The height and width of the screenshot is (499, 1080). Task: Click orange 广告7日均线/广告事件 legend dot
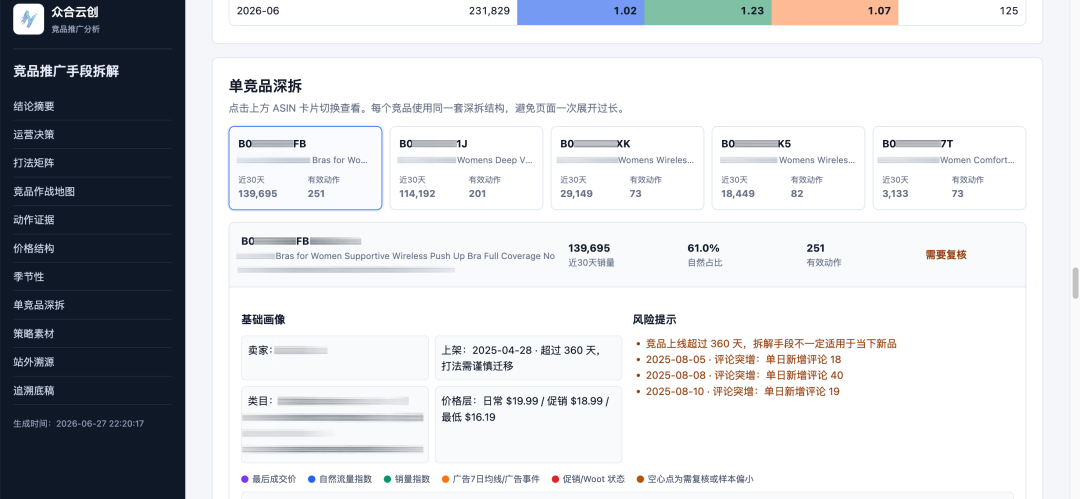445,479
